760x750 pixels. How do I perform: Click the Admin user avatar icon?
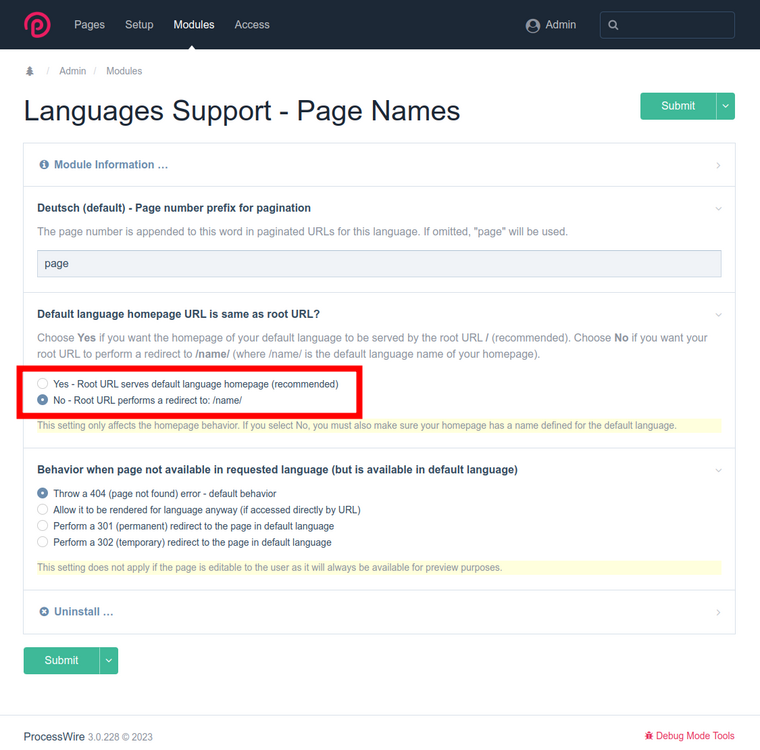point(533,25)
